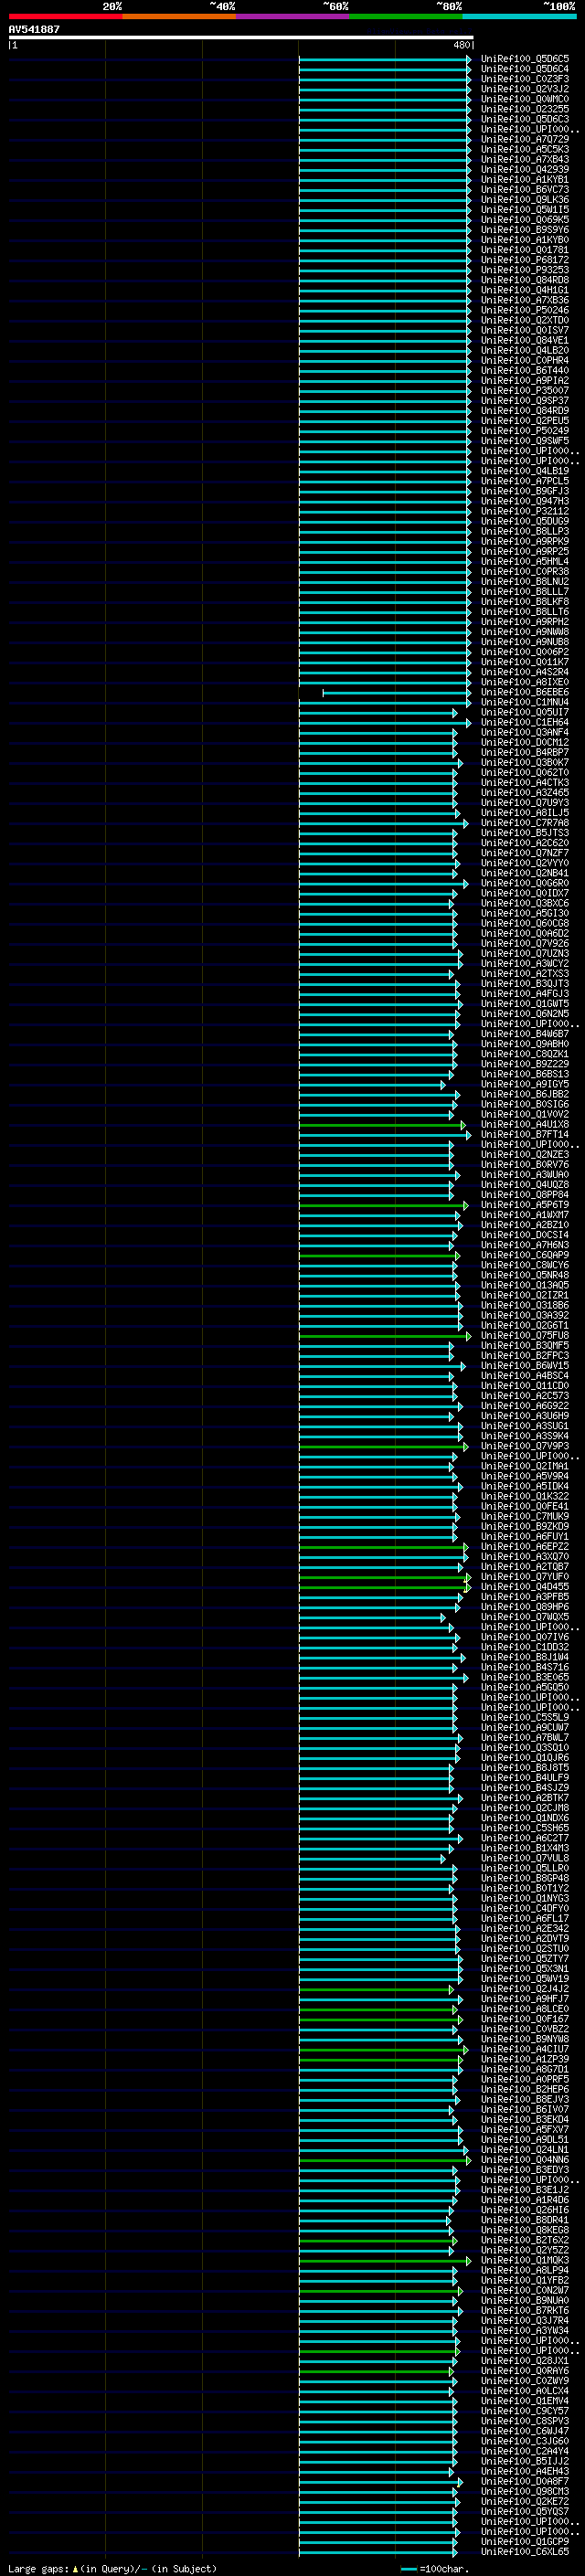Open hit UniRef100_C1EH64
585x2576 pixels.
[525, 722]
